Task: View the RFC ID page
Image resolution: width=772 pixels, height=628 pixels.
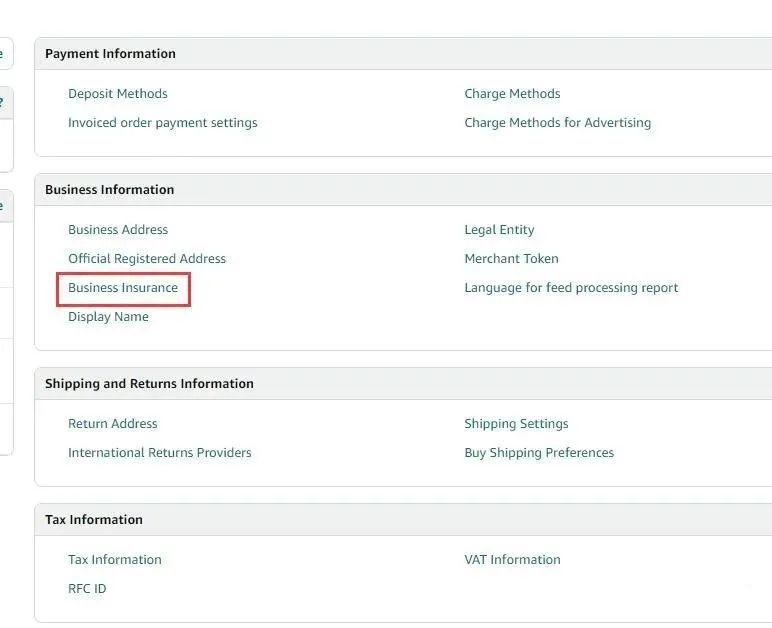Action: (87, 588)
